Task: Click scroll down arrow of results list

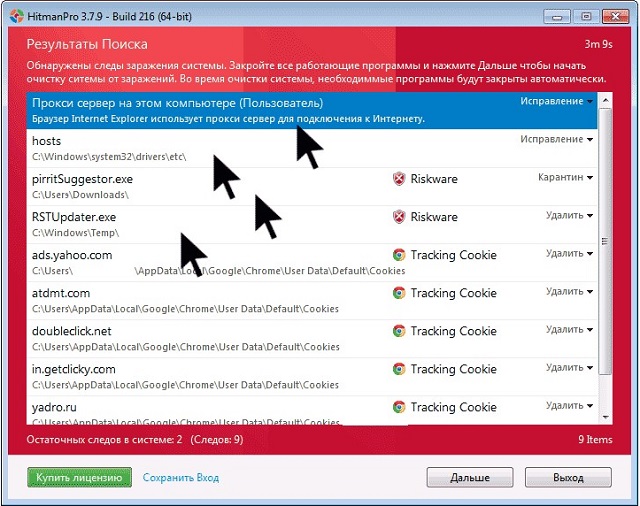Action: 605,417
